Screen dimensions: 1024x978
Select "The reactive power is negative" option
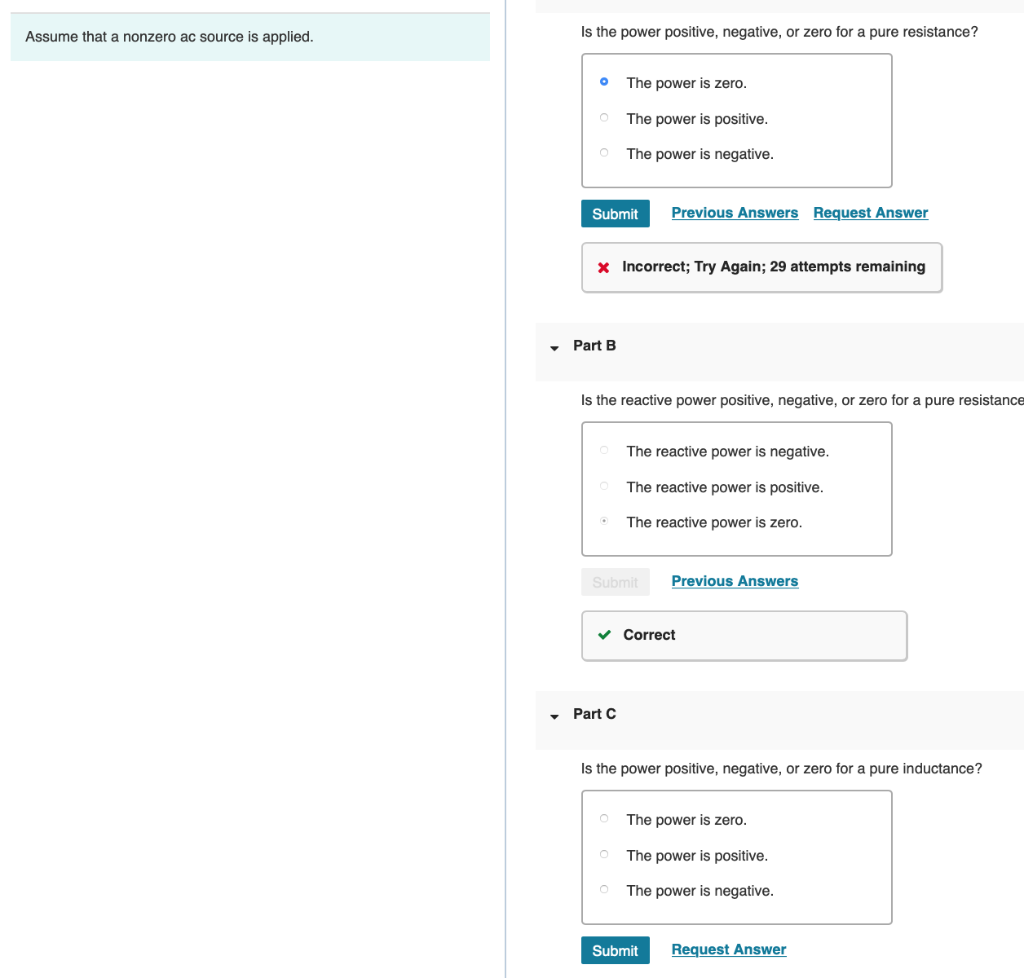[604, 450]
